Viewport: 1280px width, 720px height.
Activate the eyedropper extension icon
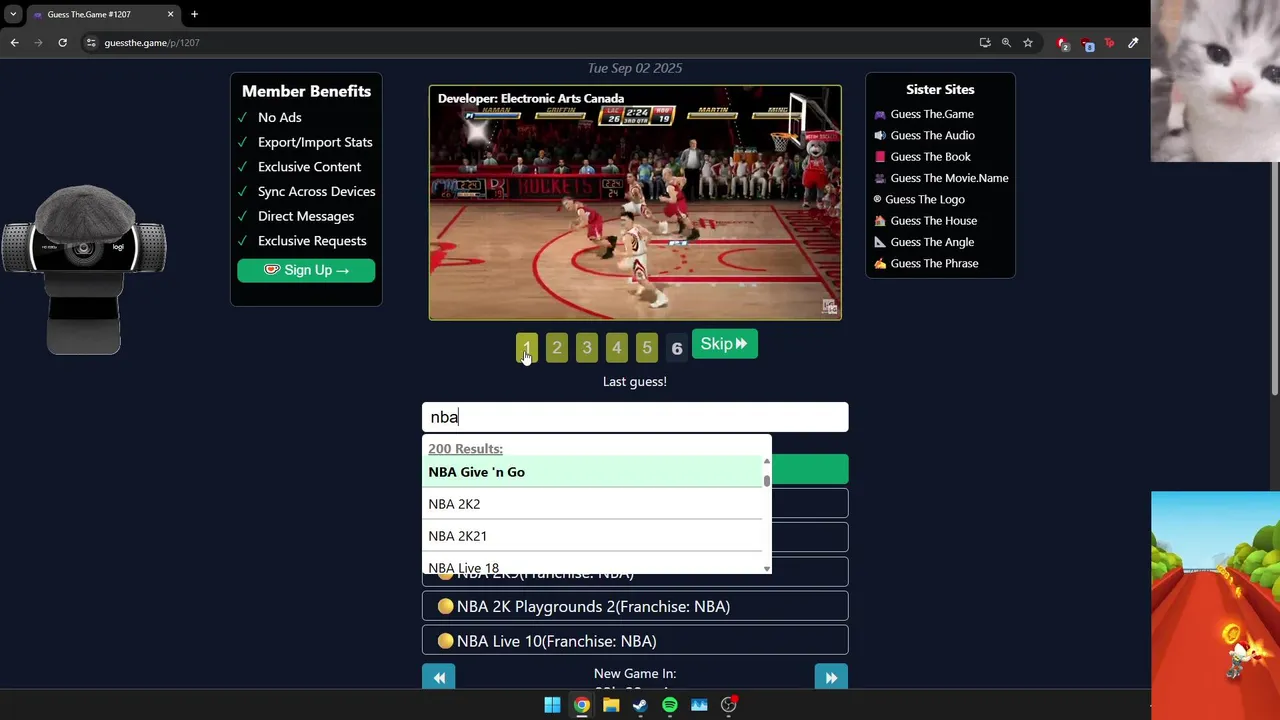coord(1133,43)
